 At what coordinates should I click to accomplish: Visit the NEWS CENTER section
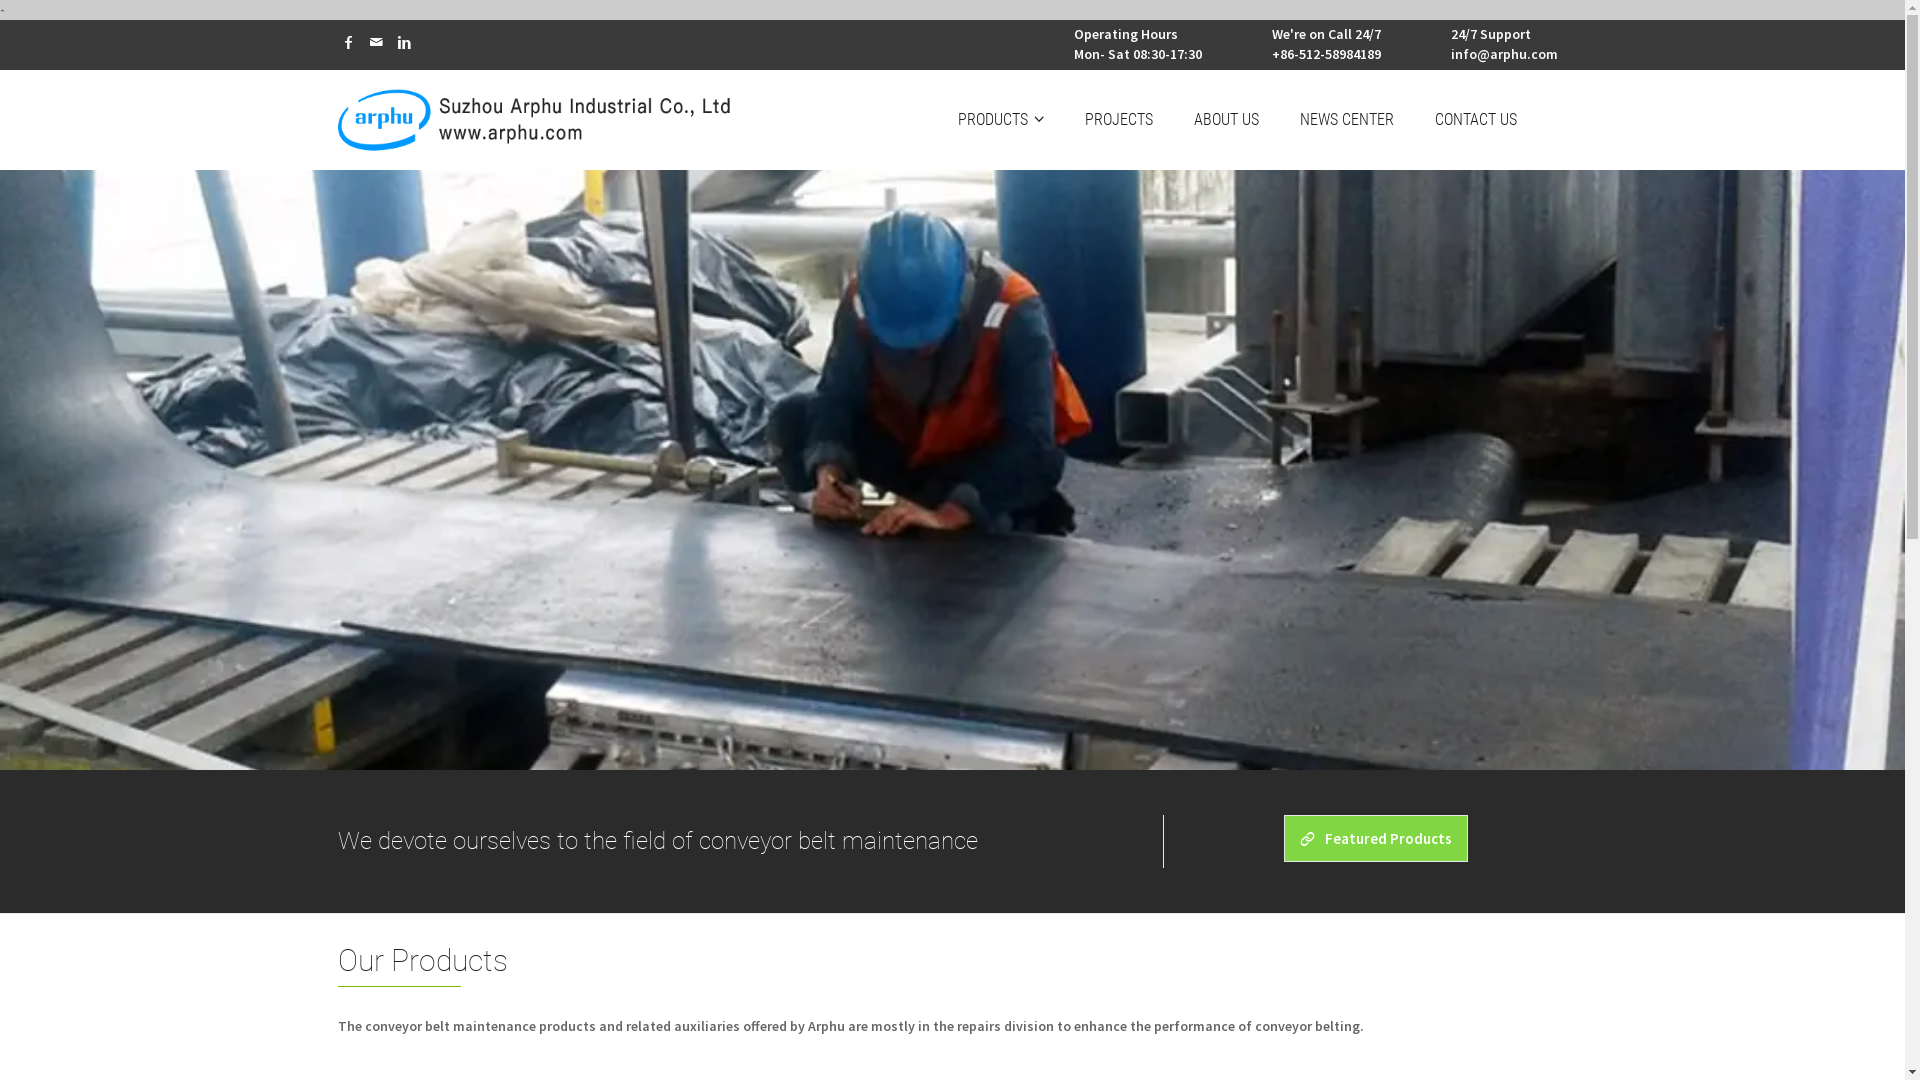point(1346,119)
